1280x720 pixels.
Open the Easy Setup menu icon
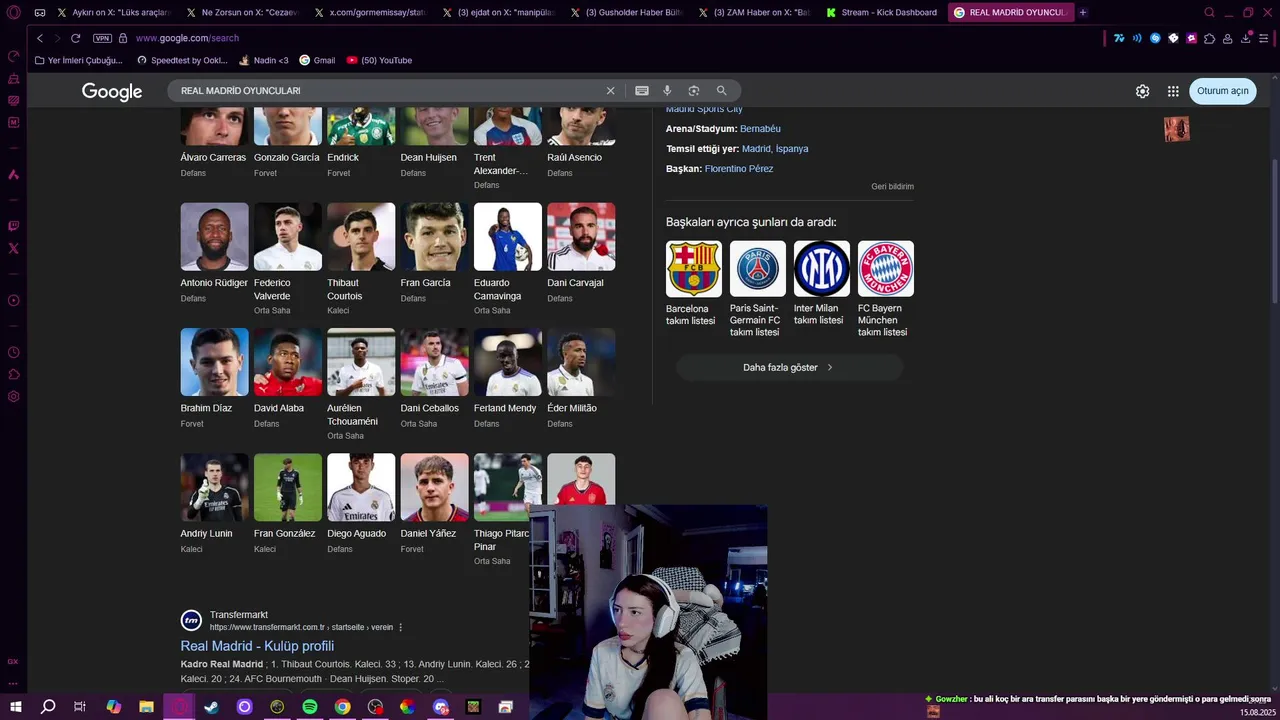[1264, 38]
